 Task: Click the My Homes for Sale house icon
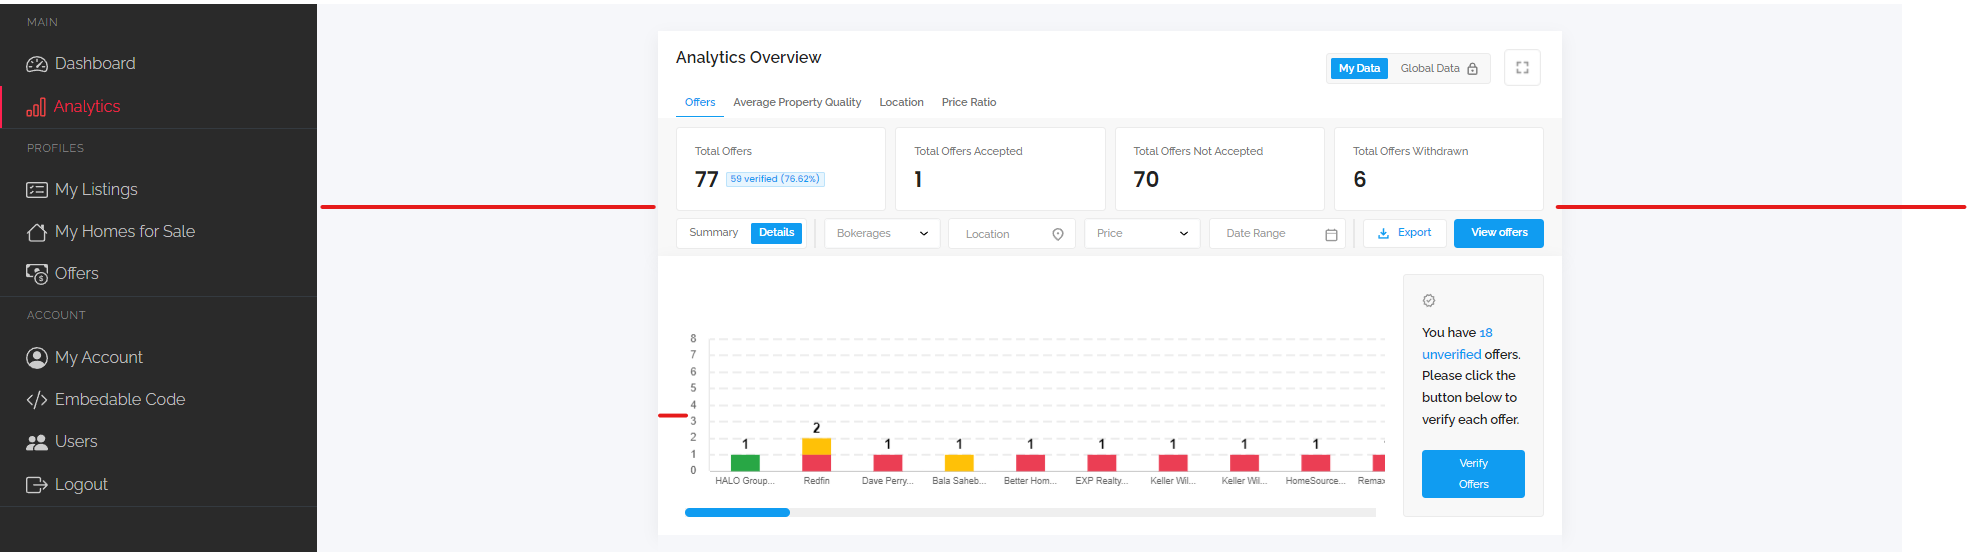pyautogui.click(x=37, y=232)
